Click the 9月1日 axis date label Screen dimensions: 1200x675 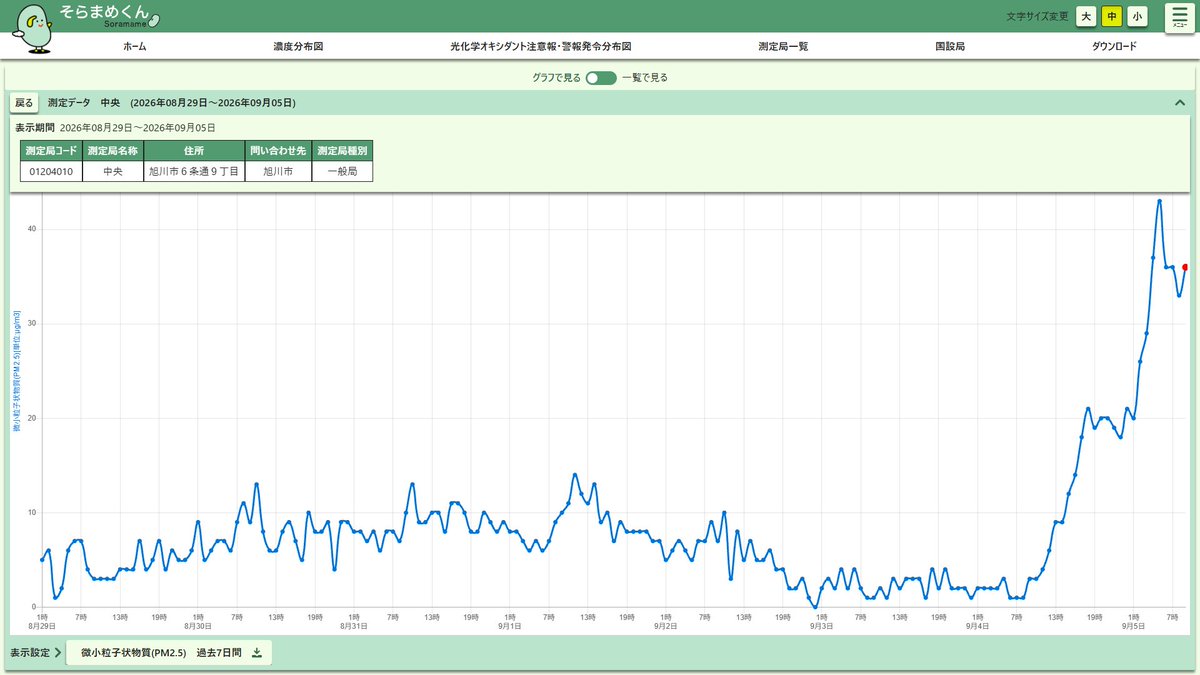[509, 625]
